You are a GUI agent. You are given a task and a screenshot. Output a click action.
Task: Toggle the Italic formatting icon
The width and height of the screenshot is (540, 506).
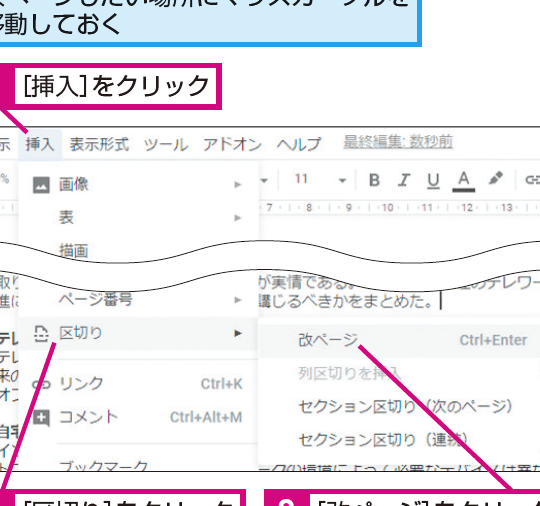pos(404,180)
